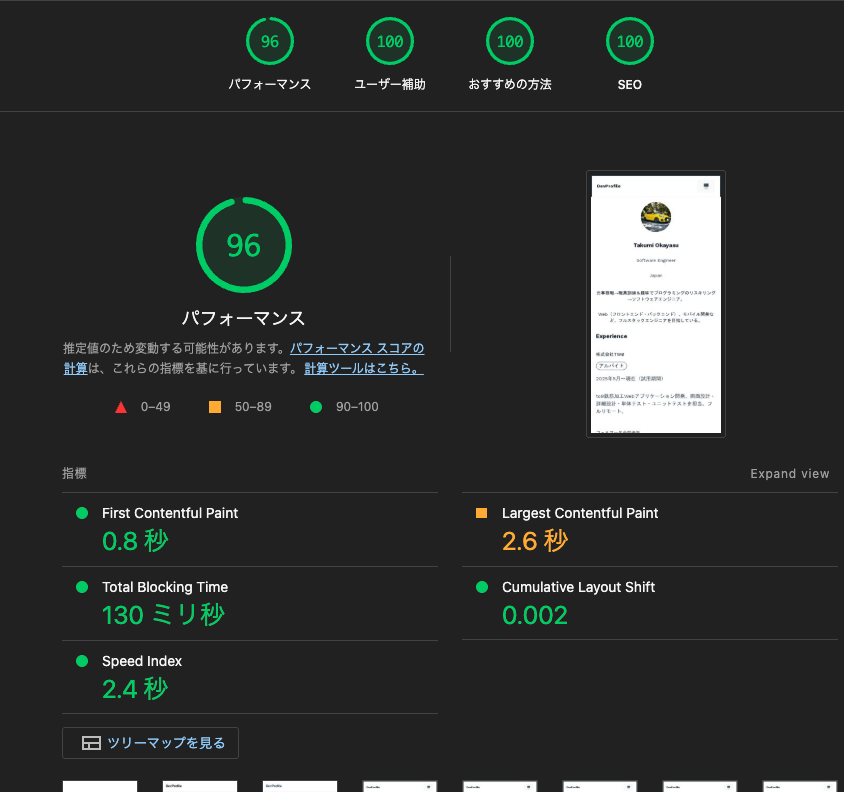Expand the Total Blocking Time metric

coord(165,587)
